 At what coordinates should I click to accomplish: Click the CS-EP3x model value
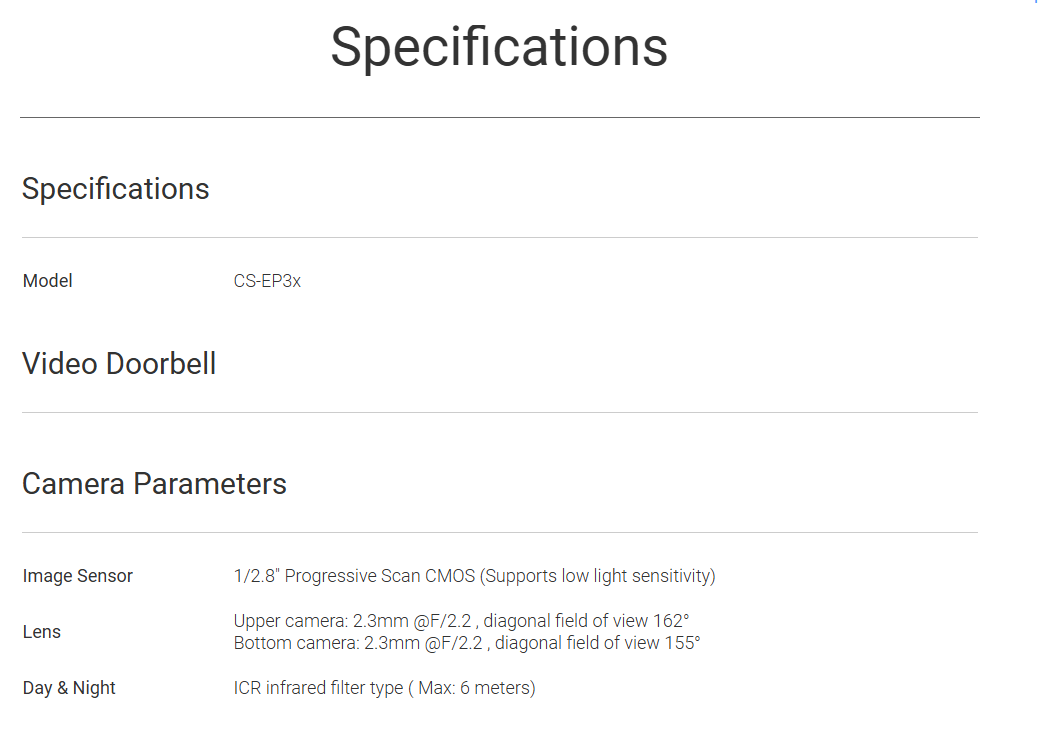point(267,281)
